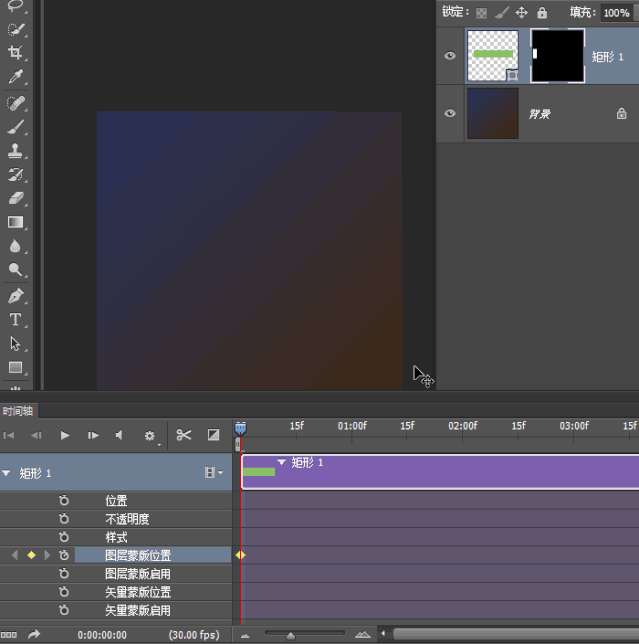Viewport: 639px width, 644px height.
Task: Click the Fill 100% field
Action: (616, 13)
